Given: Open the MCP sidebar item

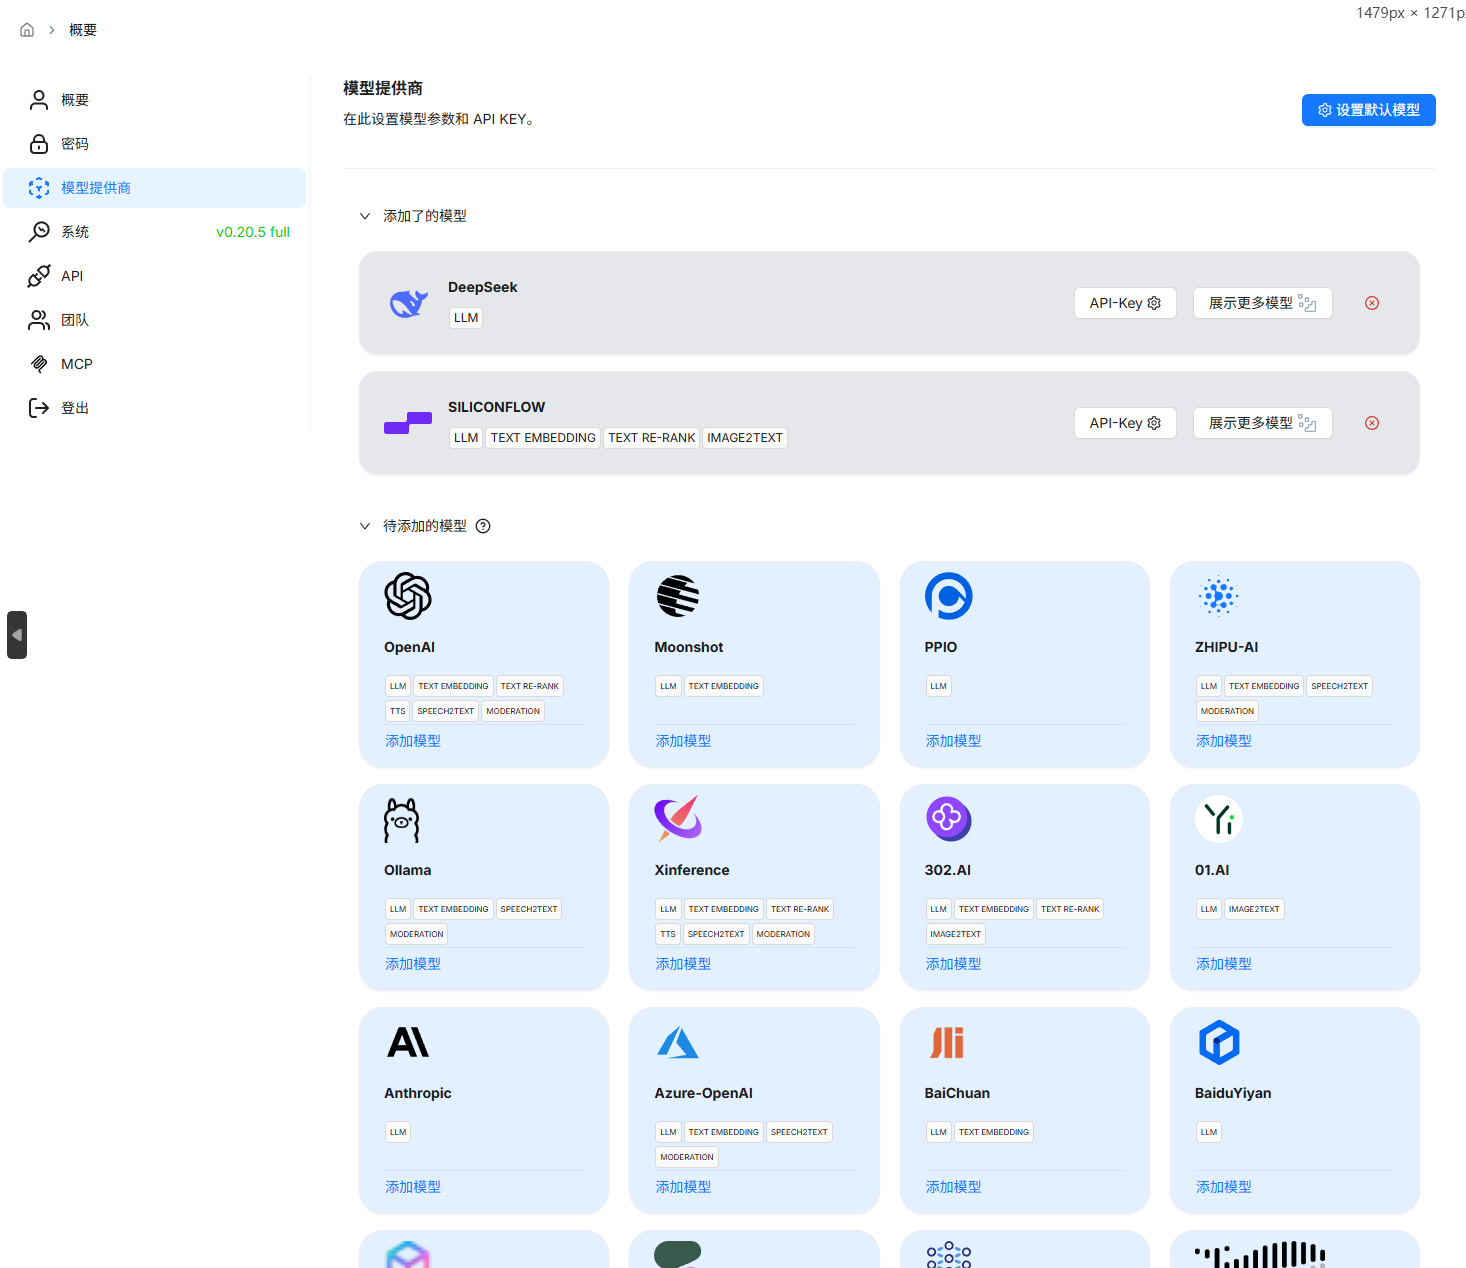Looking at the screenshot, I should pyautogui.click(x=154, y=364).
